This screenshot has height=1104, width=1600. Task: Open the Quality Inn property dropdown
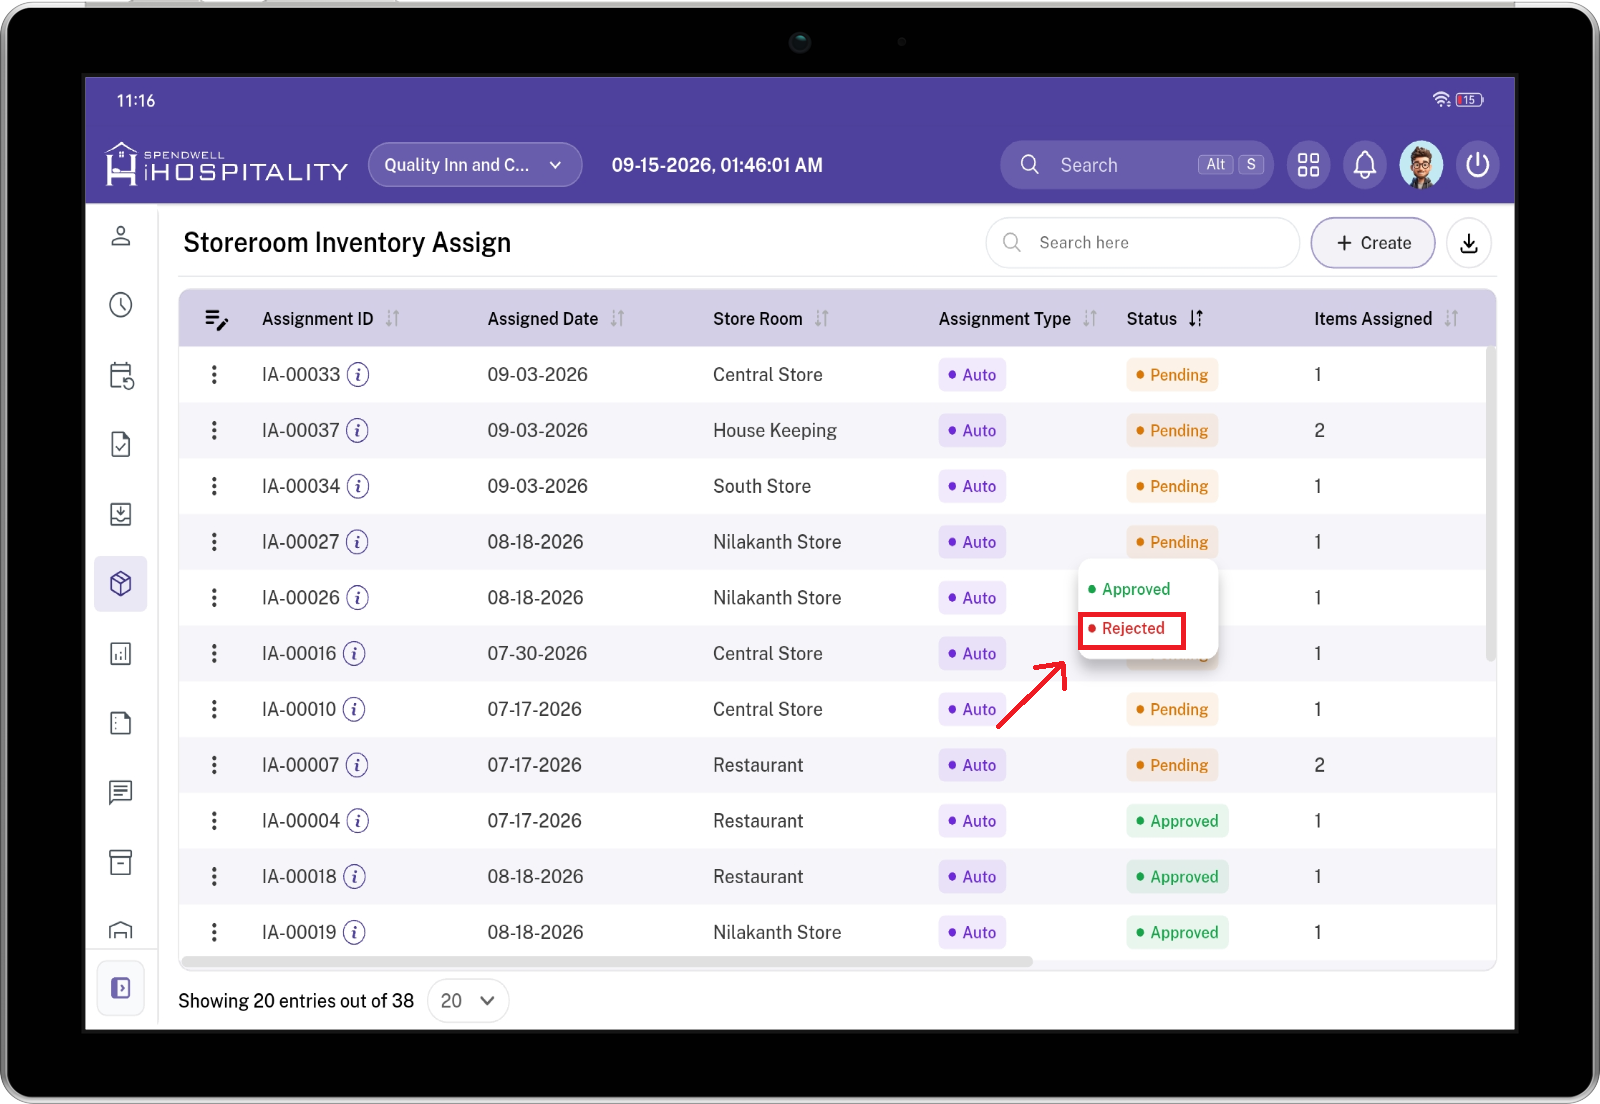pos(475,165)
